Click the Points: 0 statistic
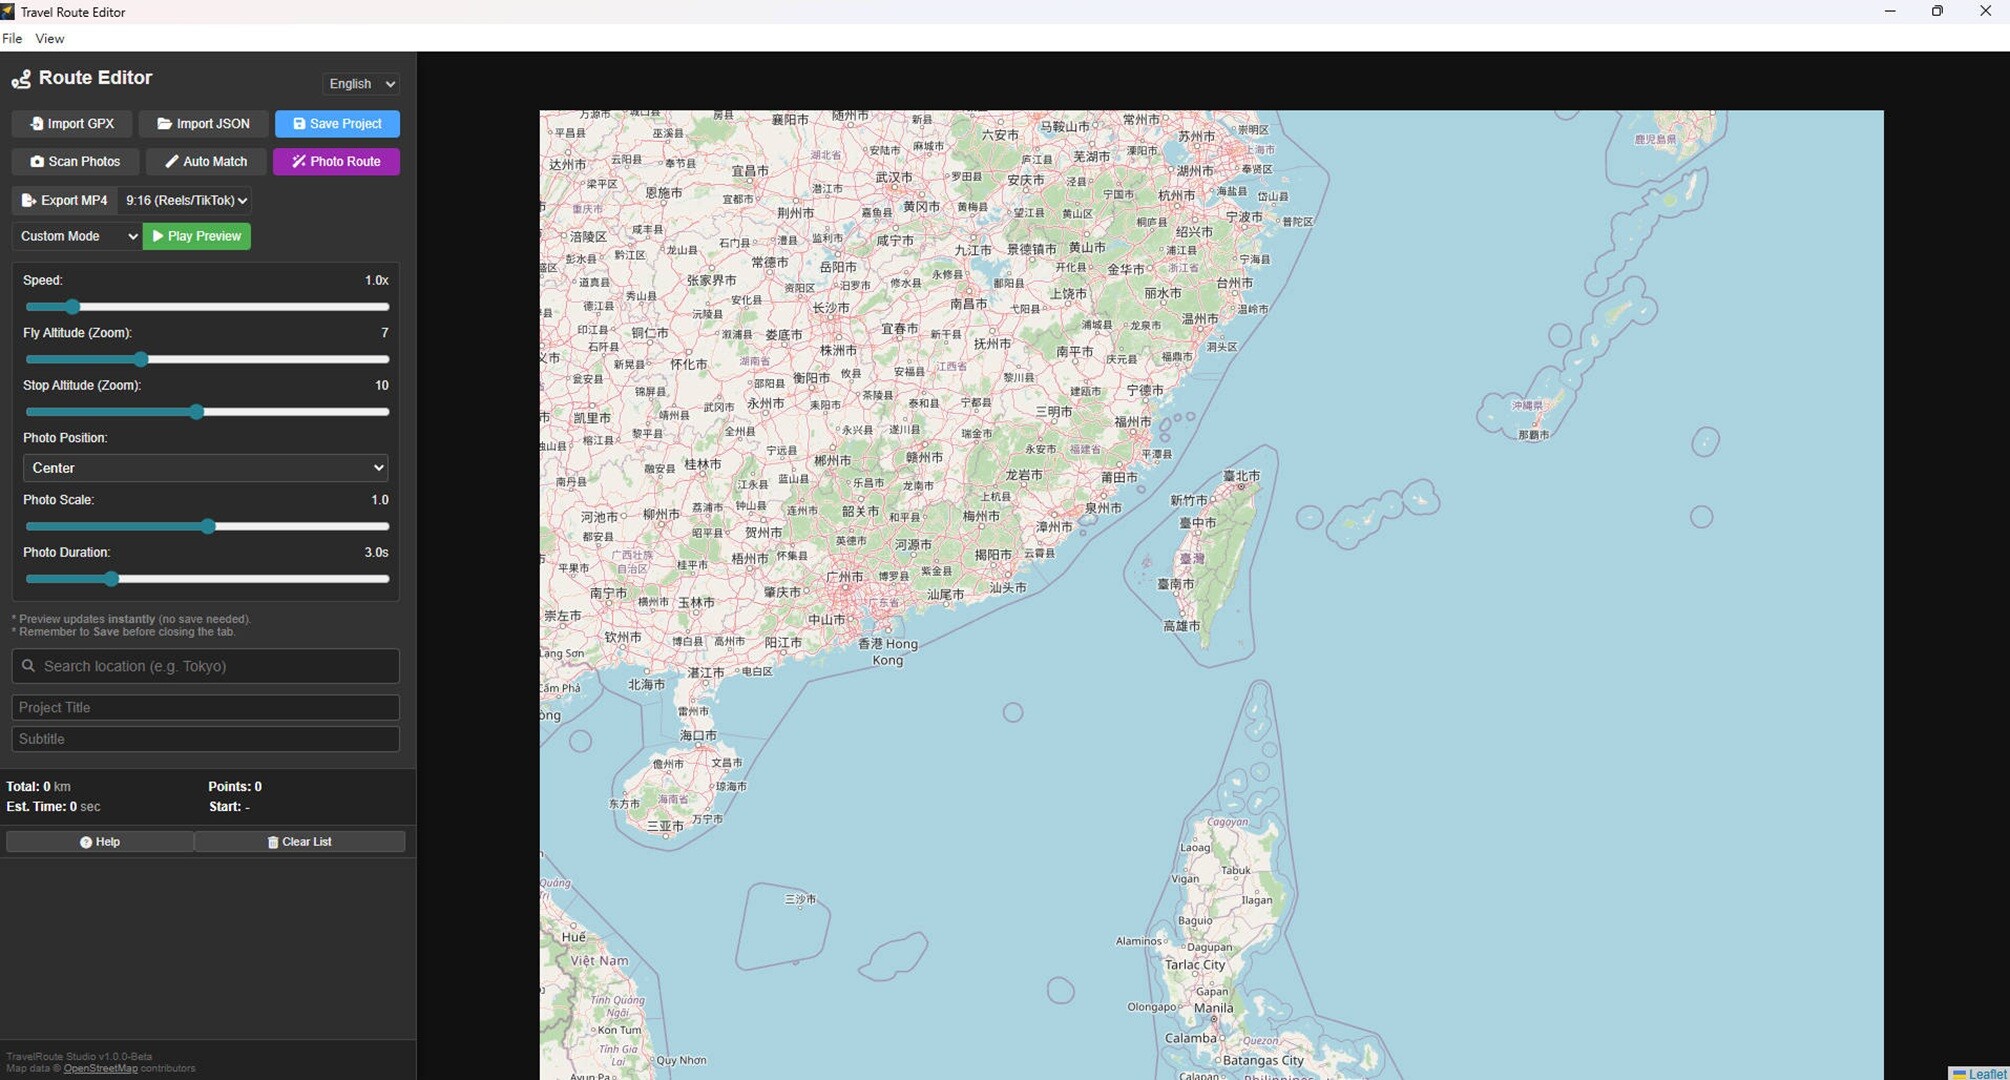This screenshot has width=2010, height=1080. [x=235, y=787]
